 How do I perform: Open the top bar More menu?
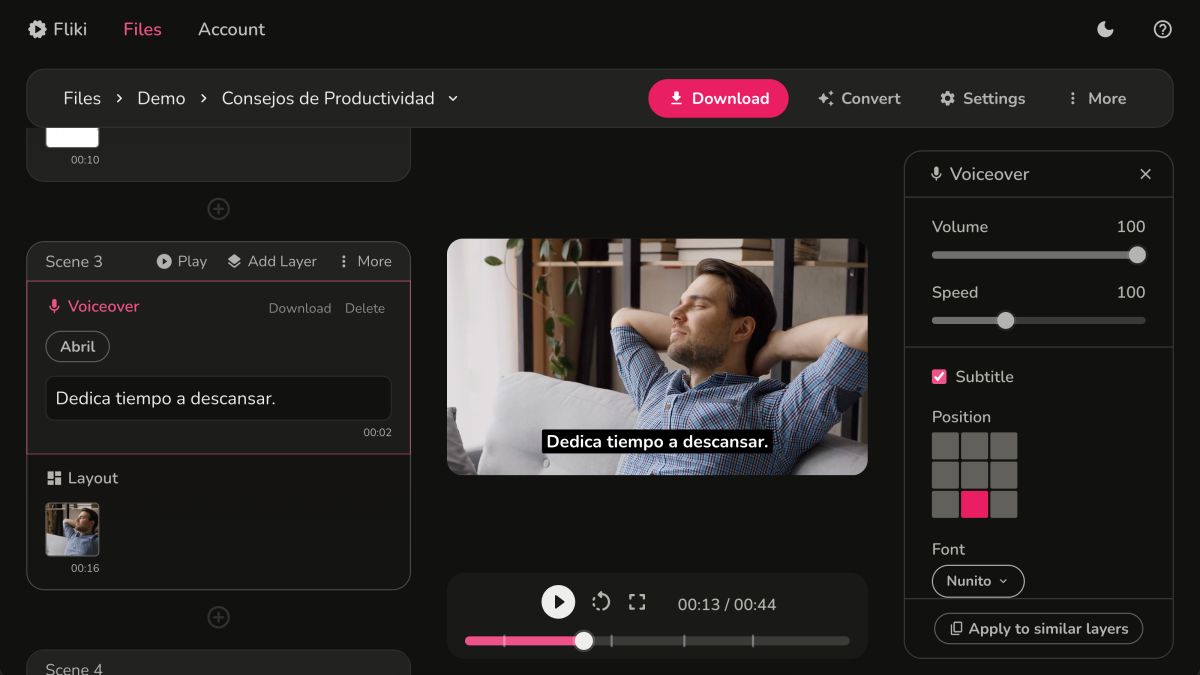(x=1096, y=98)
